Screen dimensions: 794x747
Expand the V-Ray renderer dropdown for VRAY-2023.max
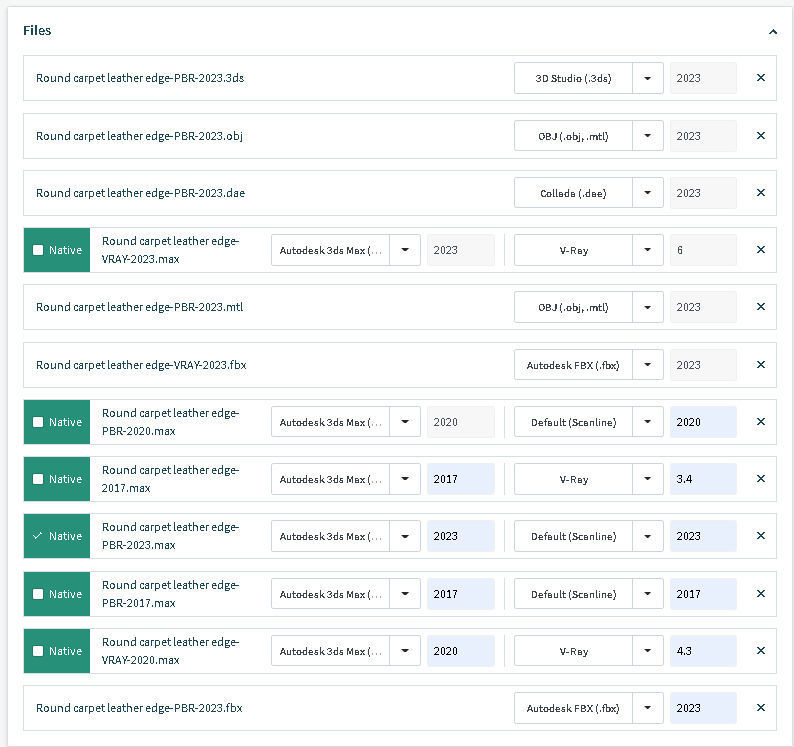tap(648, 250)
